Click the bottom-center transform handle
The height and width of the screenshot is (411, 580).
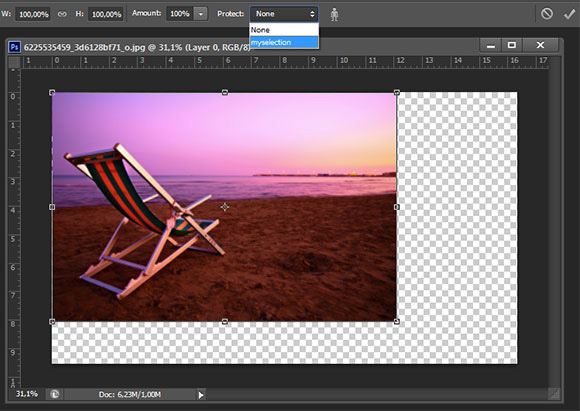[x=225, y=321]
